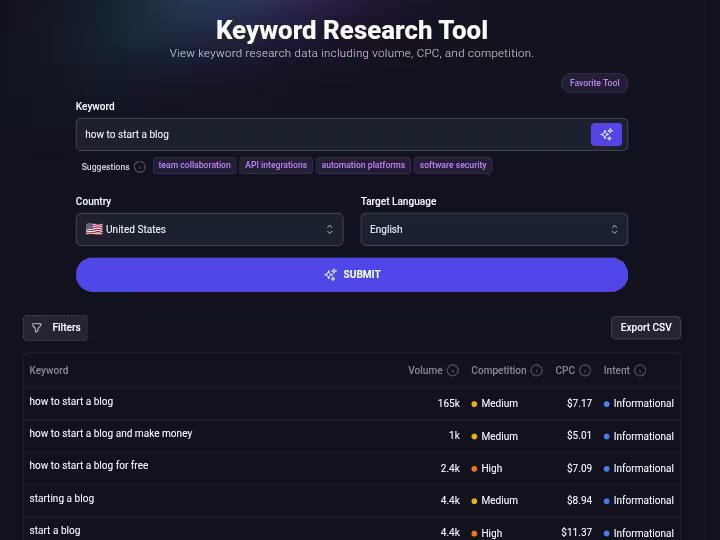Image resolution: width=720 pixels, height=540 pixels.
Task: Click the Intent column info icon
Action: (x=640, y=370)
